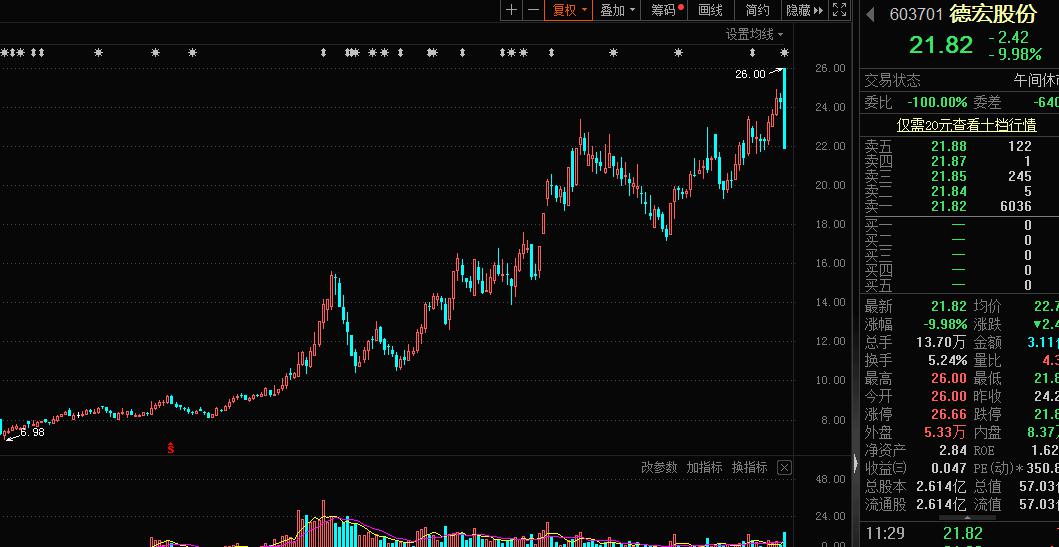
Task: Expand the 设置均线 dropdown
Action: [x=755, y=34]
